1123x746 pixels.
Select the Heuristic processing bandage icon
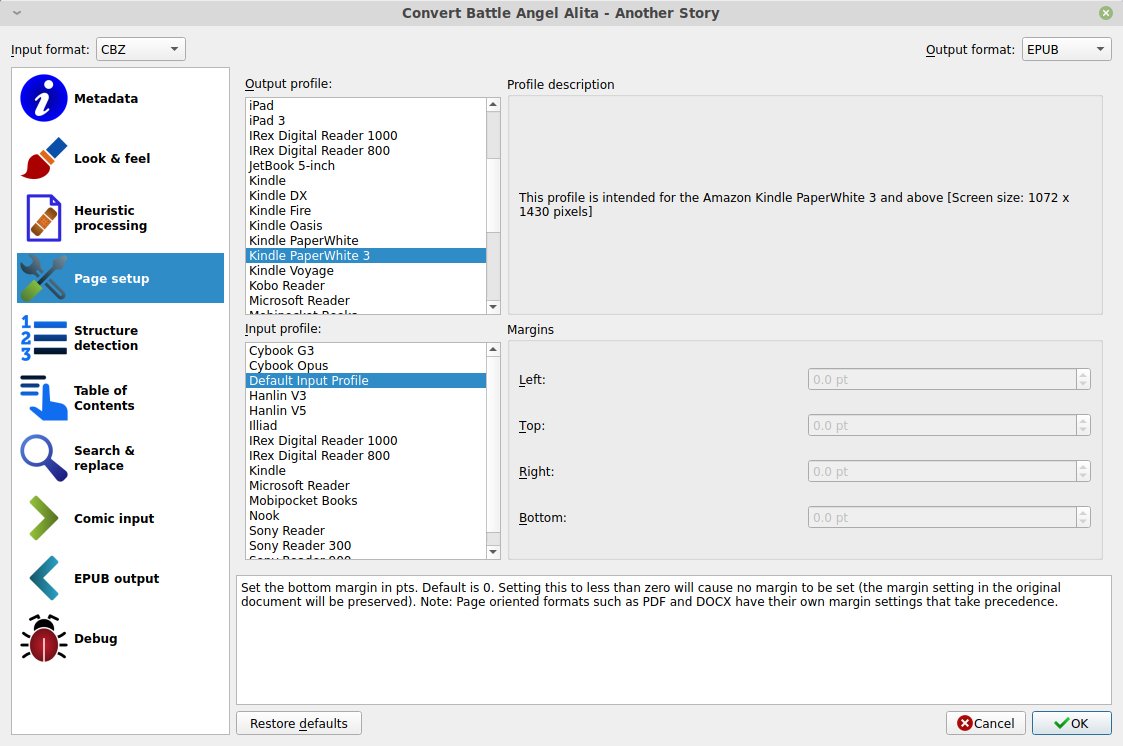coord(44,218)
